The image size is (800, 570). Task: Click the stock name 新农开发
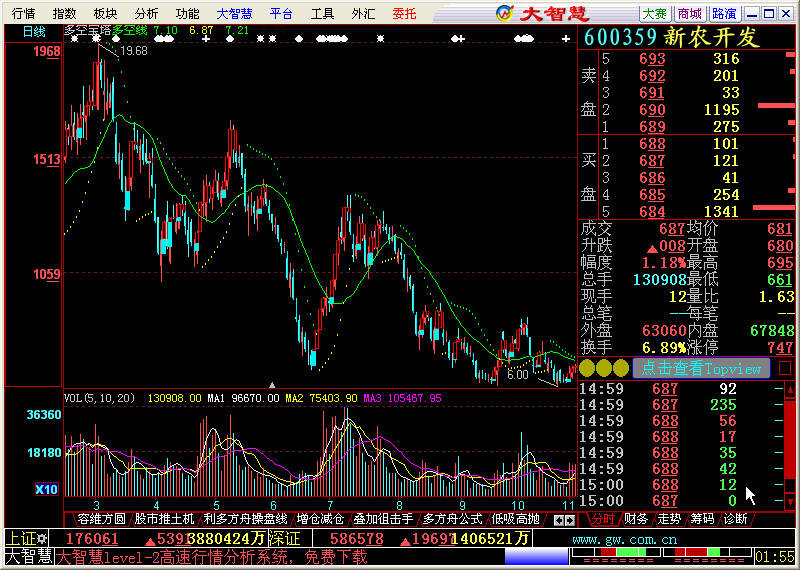click(x=712, y=38)
